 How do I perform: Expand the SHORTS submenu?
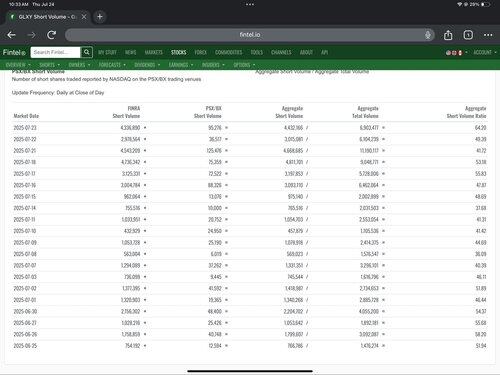click(x=49, y=65)
